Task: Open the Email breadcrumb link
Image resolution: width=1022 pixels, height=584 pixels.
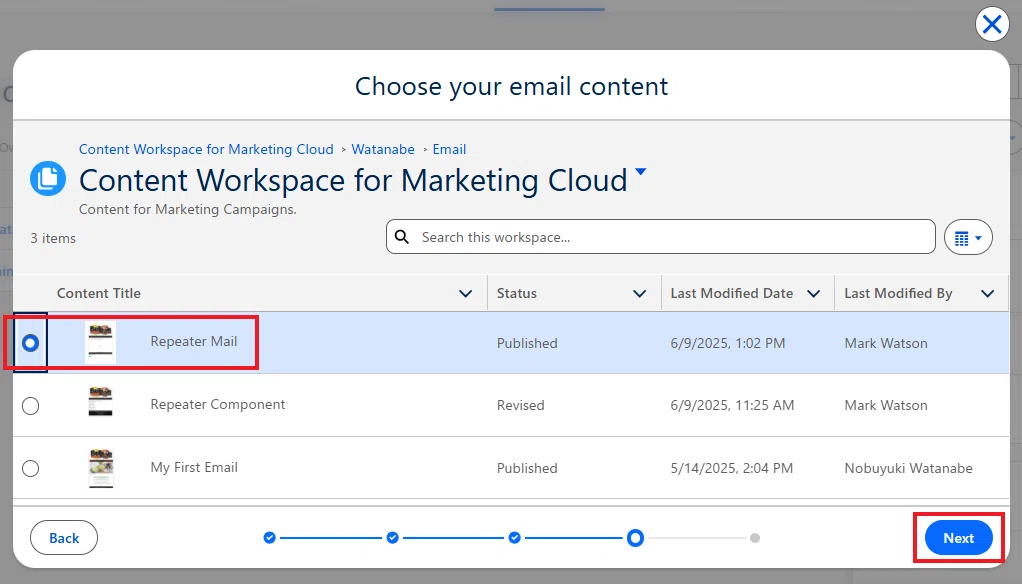Action: 449,149
